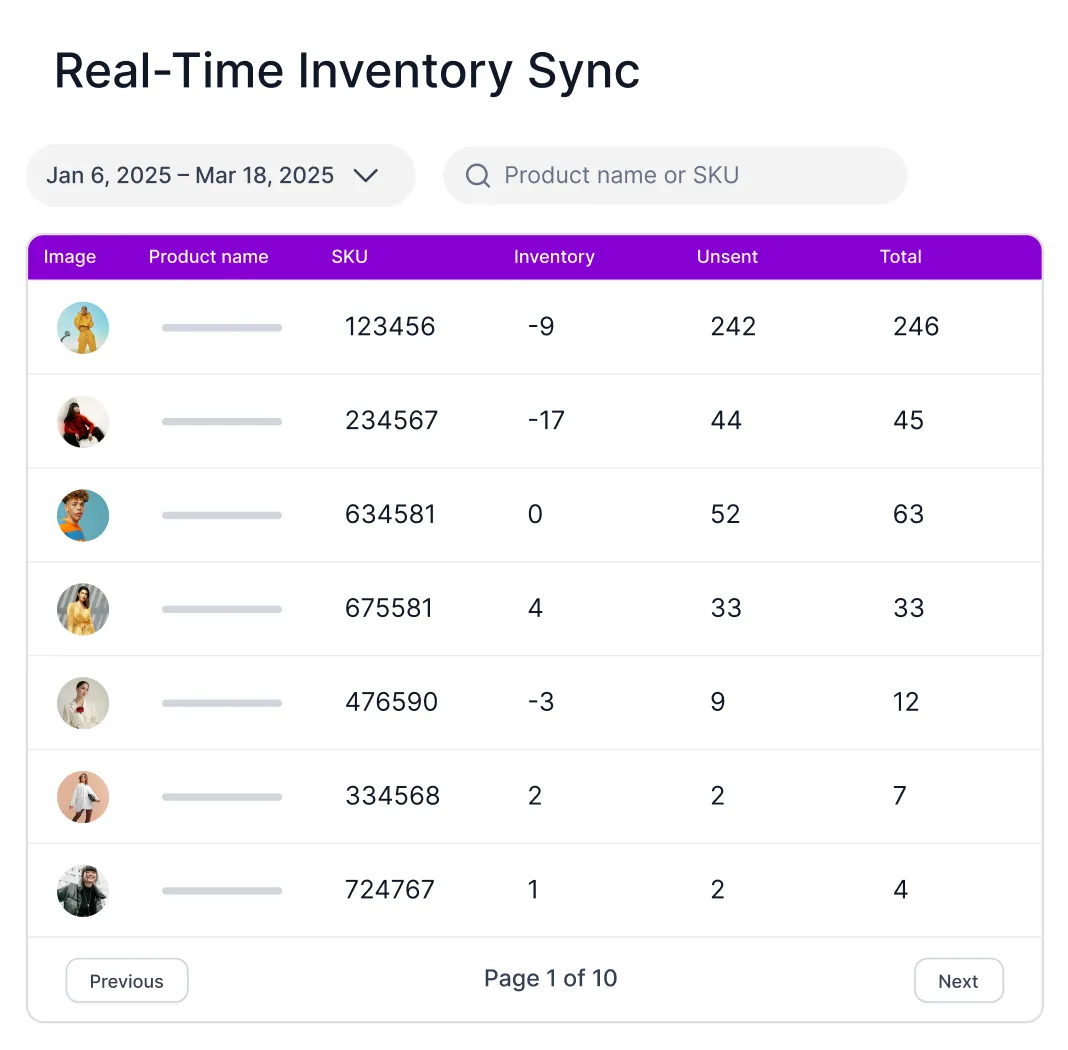The image size is (1068, 1050).
Task: Open product thumbnail for SKU 334568
Action: [83, 797]
